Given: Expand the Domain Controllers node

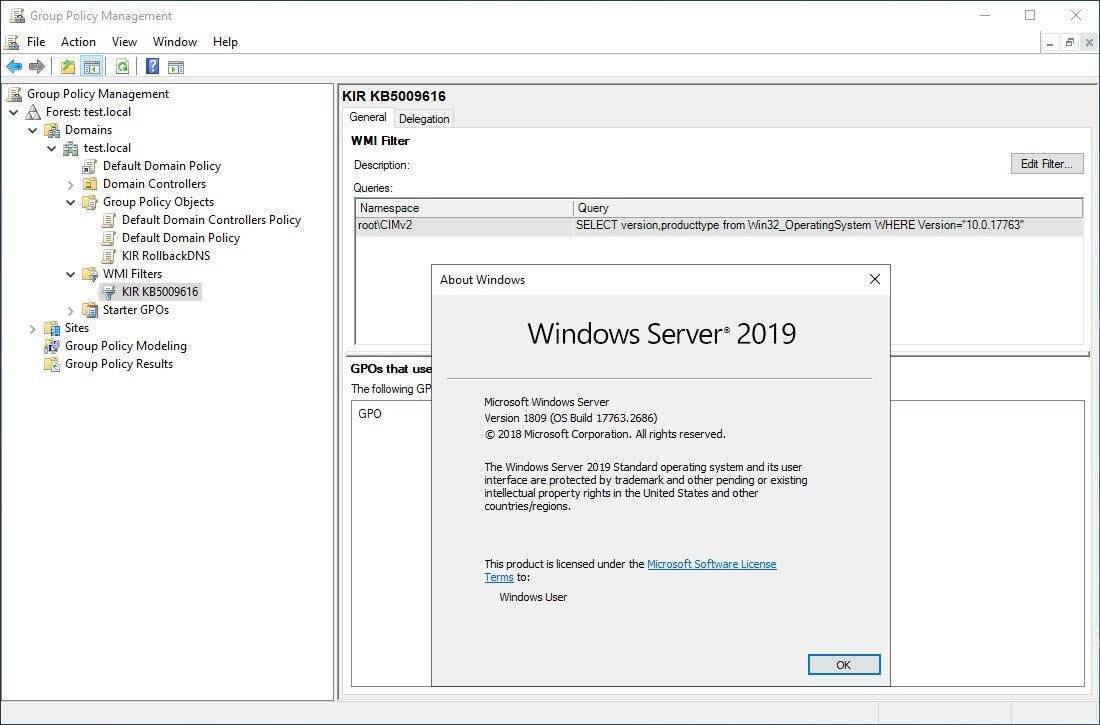Looking at the screenshot, I should [x=71, y=185].
